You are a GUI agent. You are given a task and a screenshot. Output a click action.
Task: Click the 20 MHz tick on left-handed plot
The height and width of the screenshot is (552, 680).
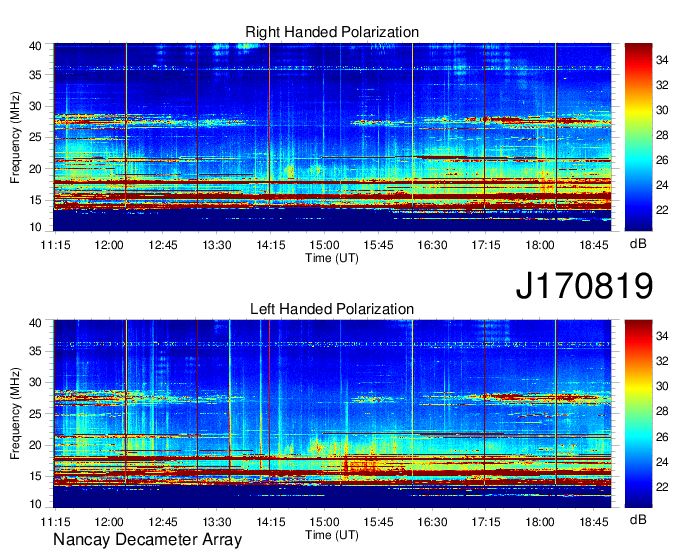35,445
